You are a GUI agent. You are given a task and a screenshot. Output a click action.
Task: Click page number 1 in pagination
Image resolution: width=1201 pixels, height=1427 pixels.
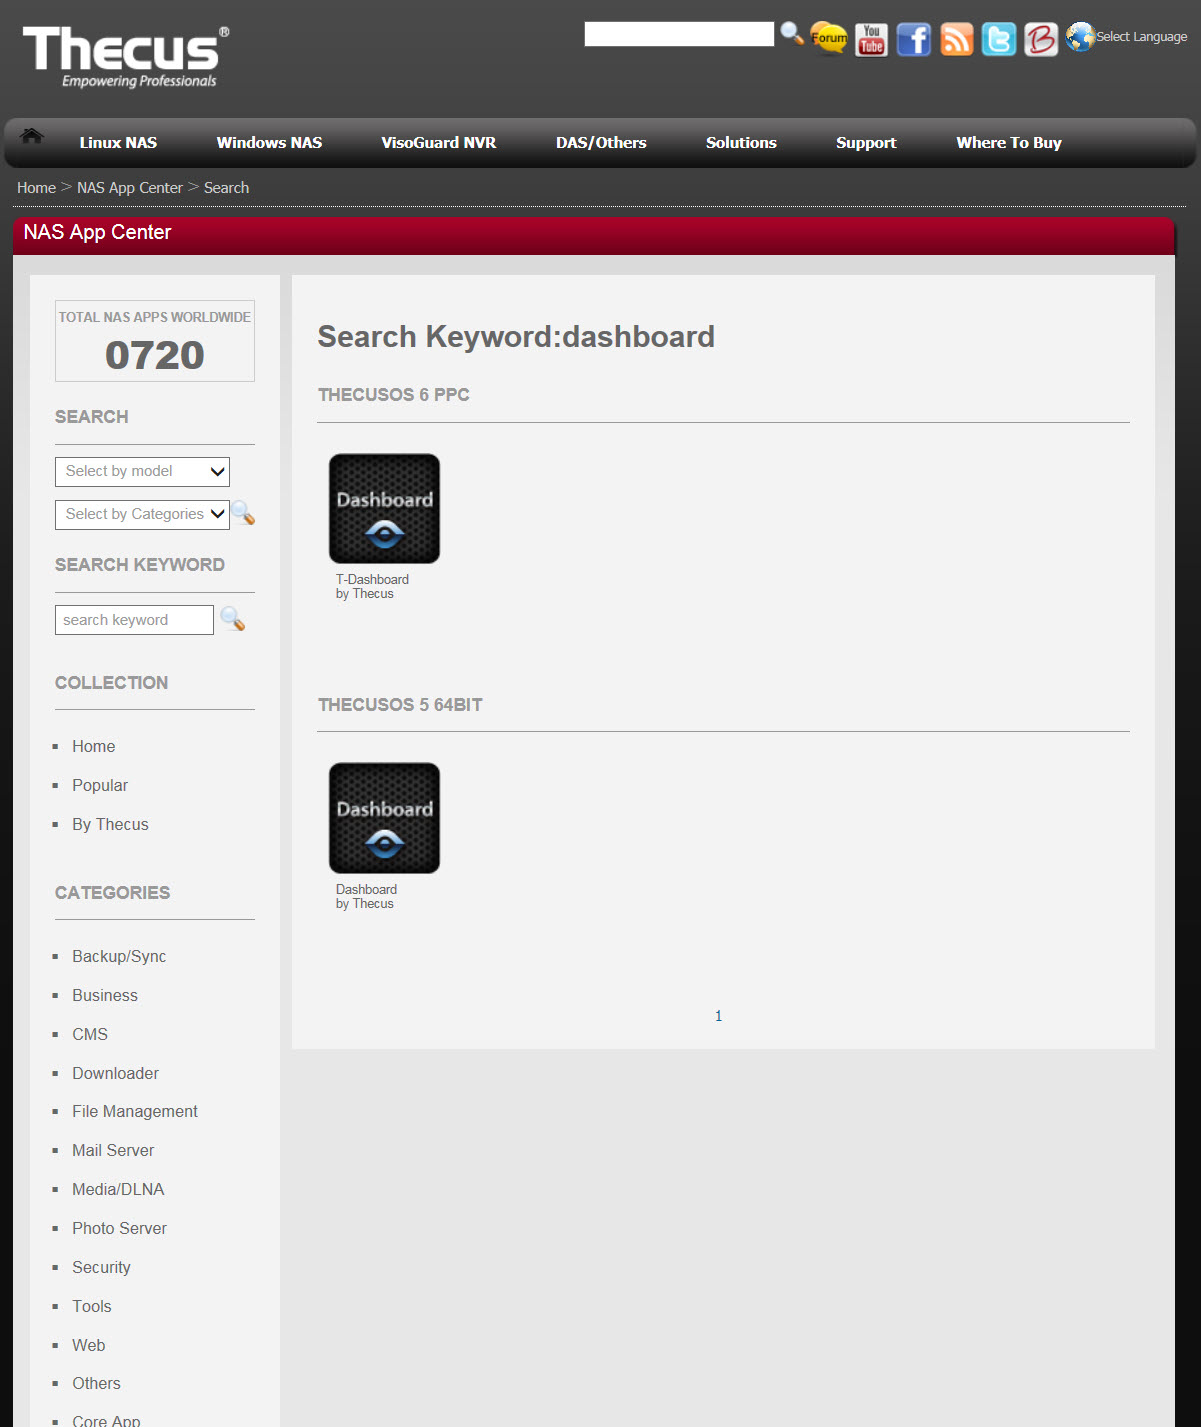[718, 1016]
